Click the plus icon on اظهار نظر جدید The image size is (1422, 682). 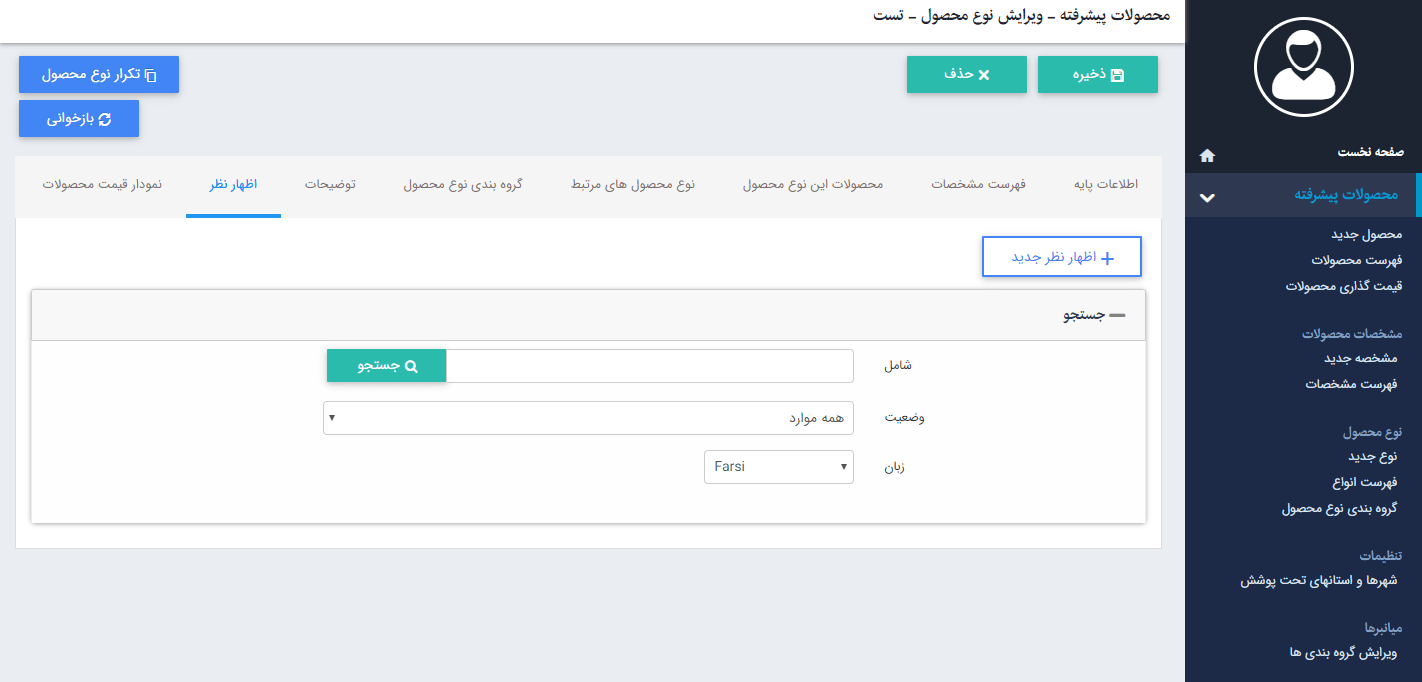pyautogui.click(x=1107, y=257)
